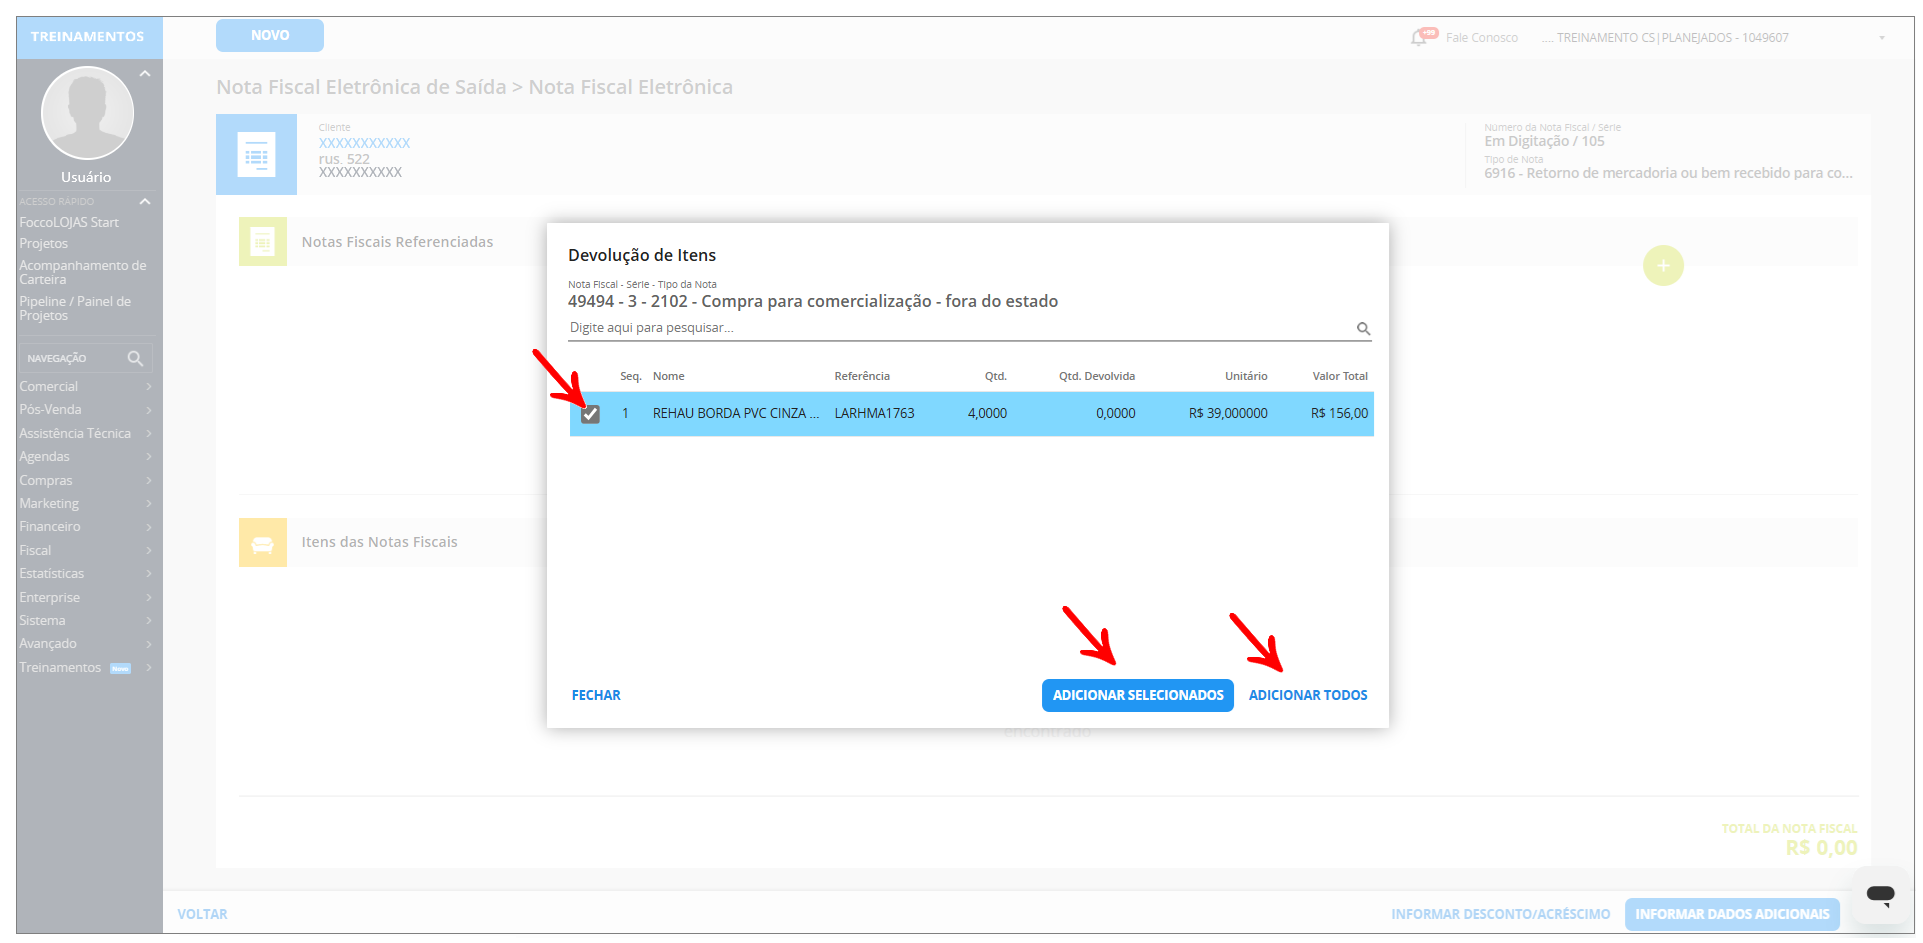
Task: Expand the Marketing menu
Action: coord(86,504)
